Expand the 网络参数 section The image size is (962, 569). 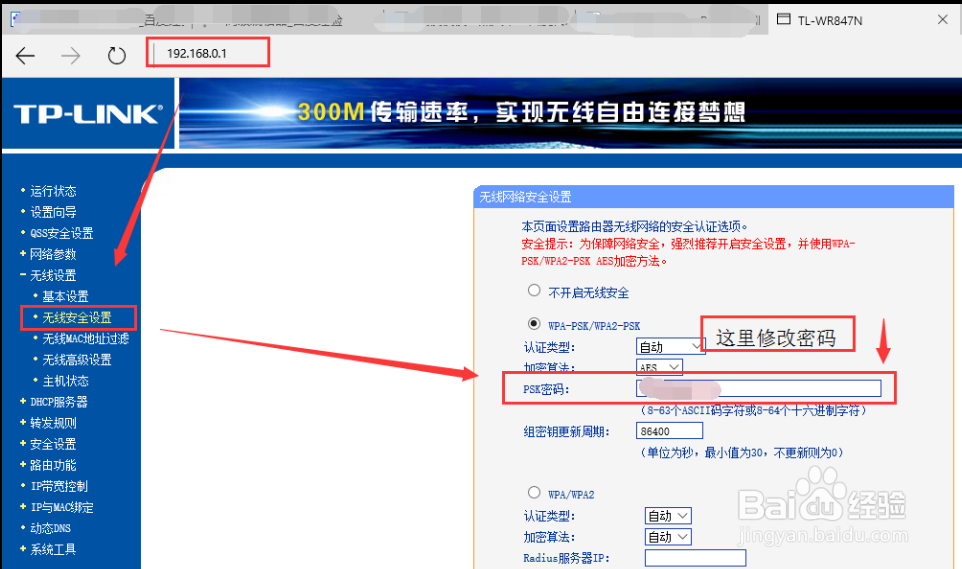53,254
